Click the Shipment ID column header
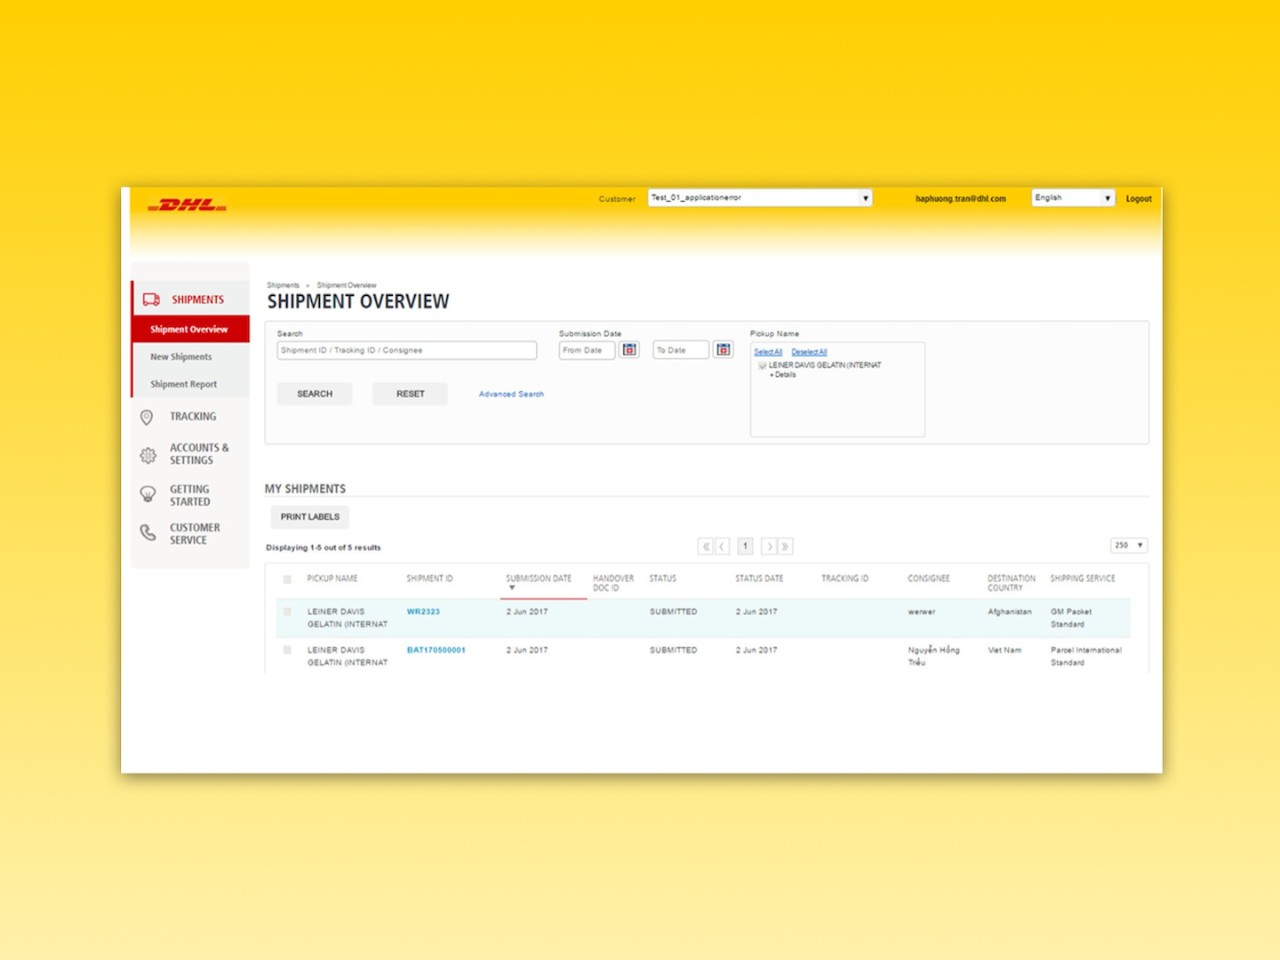The width and height of the screenshot is (1280, 960). [429, 579]
